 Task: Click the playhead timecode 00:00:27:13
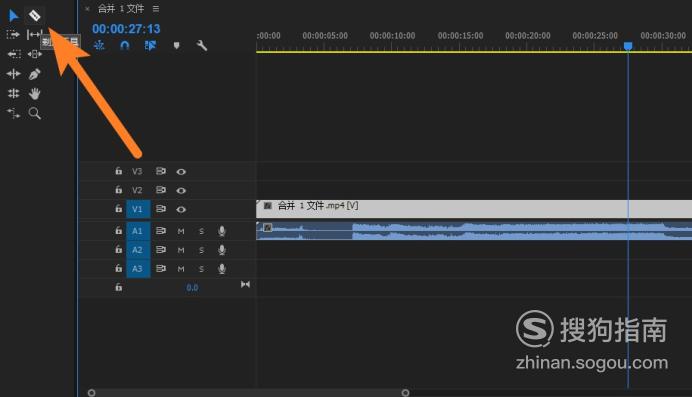tap(126, 29)
